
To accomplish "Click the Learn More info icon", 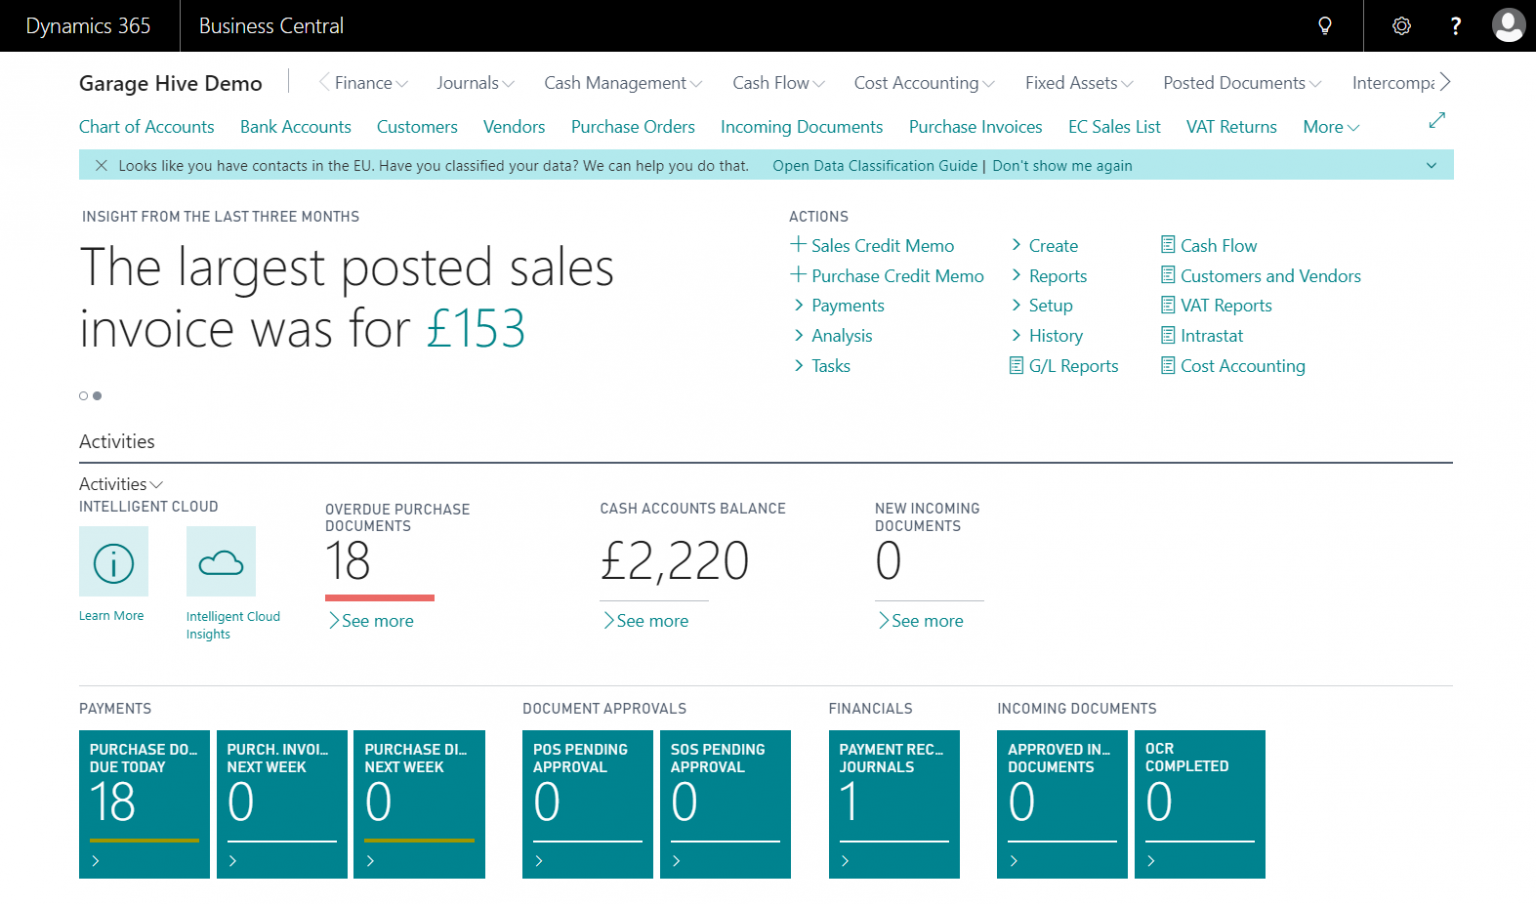I will click(113, 561).
